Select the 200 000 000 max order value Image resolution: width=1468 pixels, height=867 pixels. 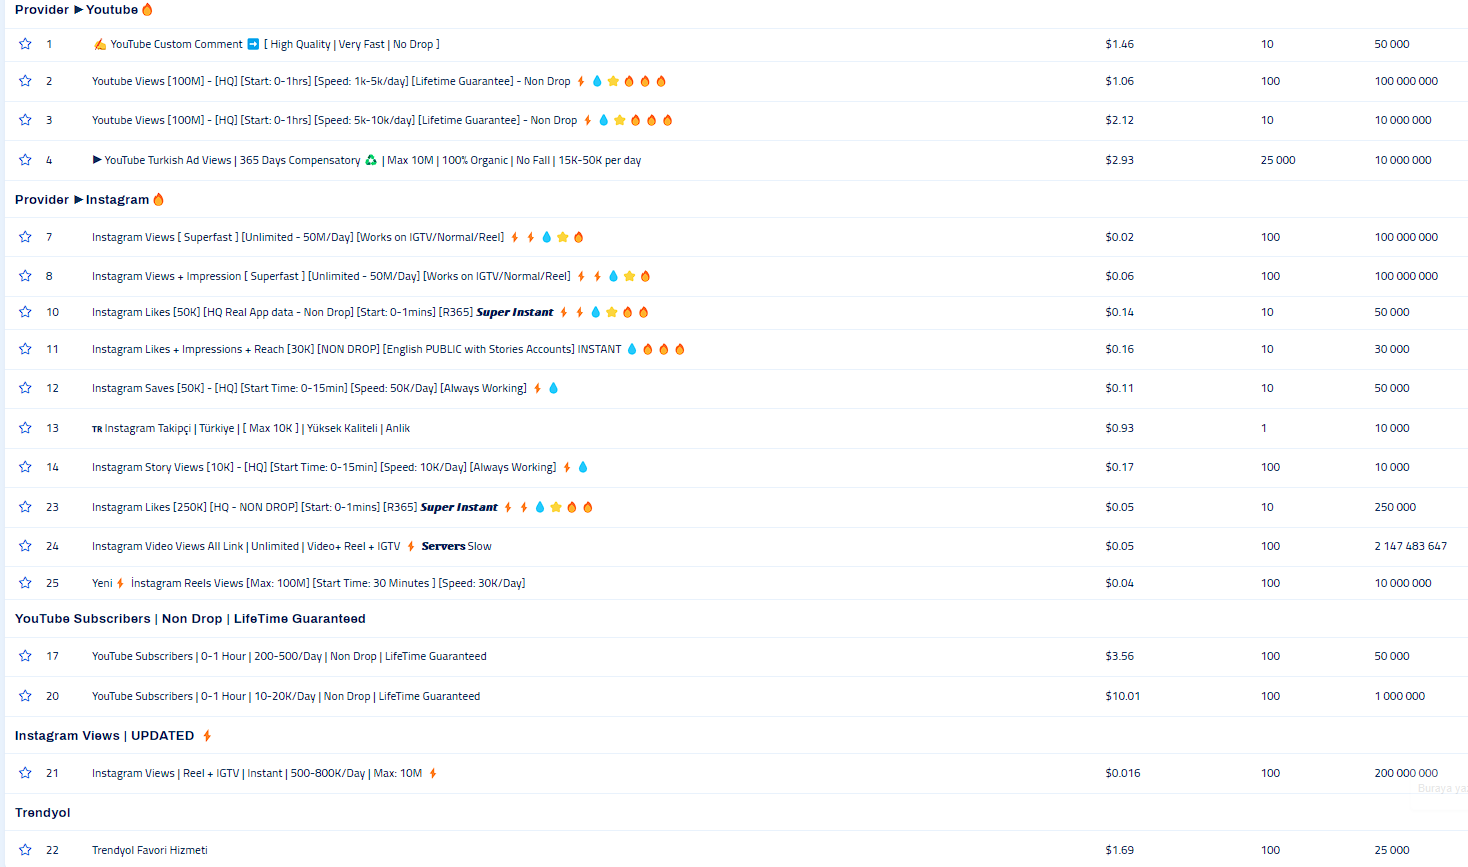[1406, 773]
